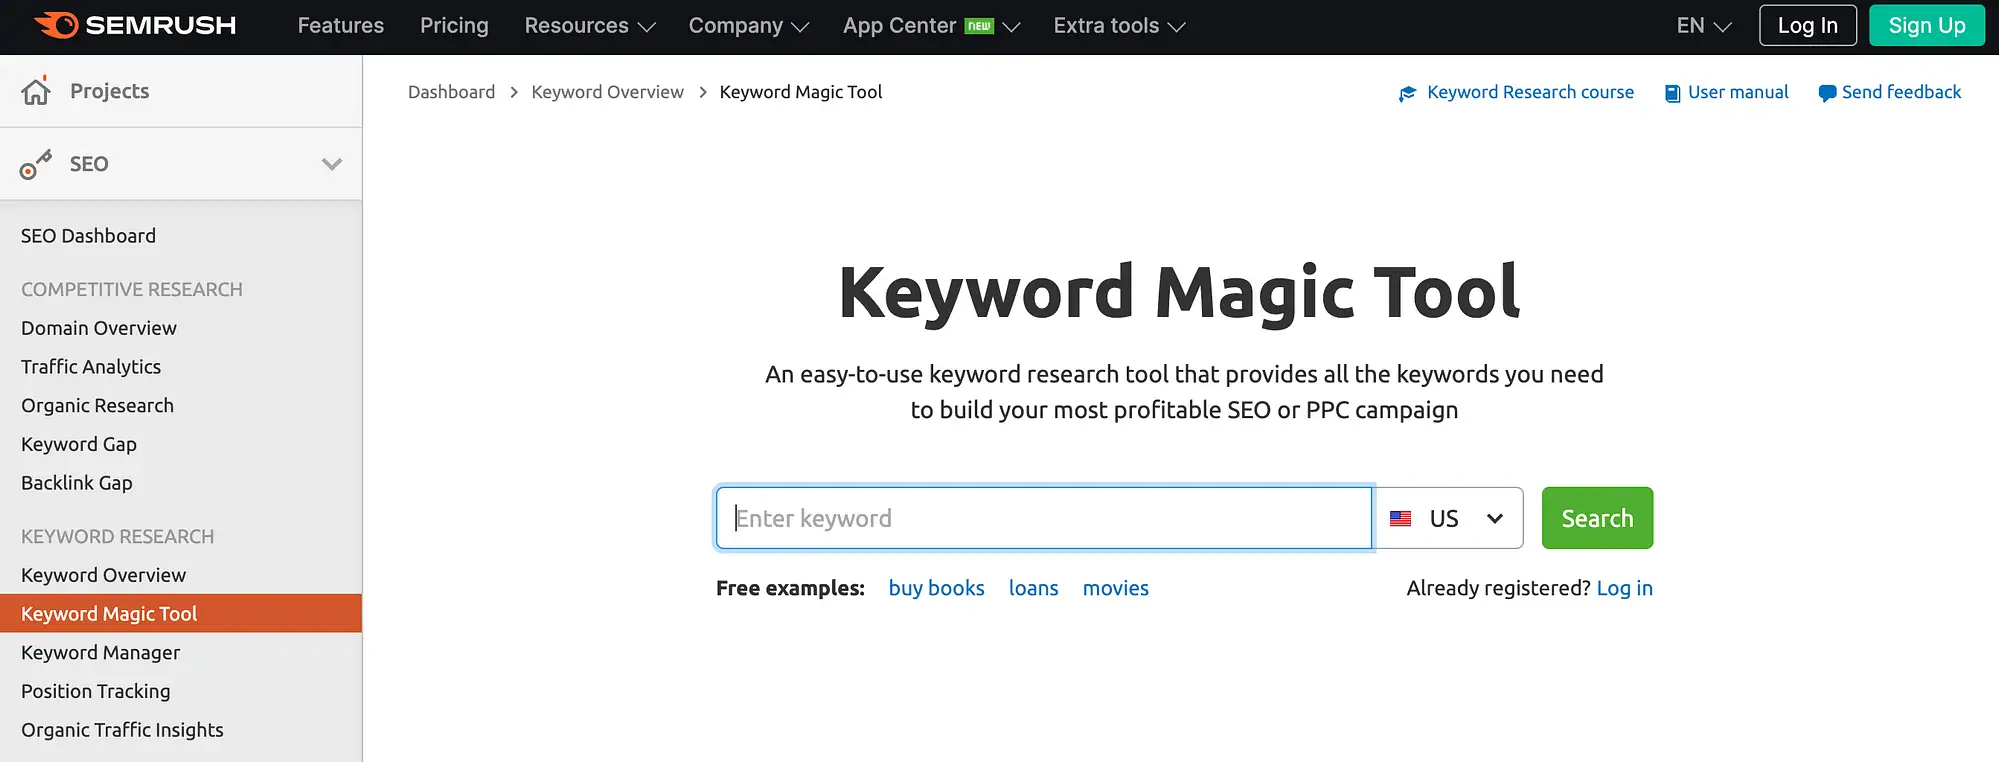Click the Keyword Overview breadcrumb link
This screenshot has width=1999, height=762.
coord(607,92)
